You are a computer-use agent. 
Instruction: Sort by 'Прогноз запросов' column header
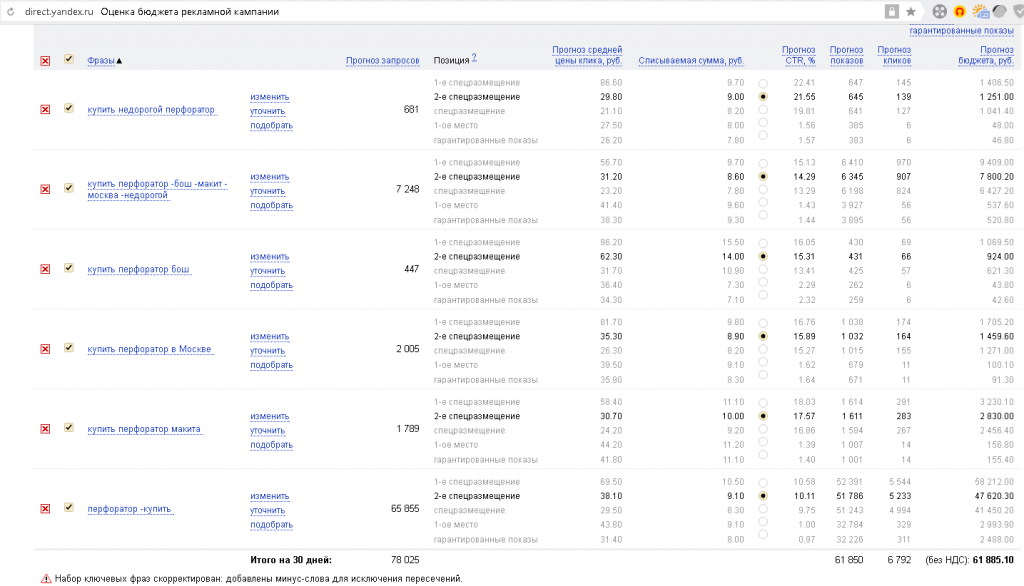coord(383,61)
